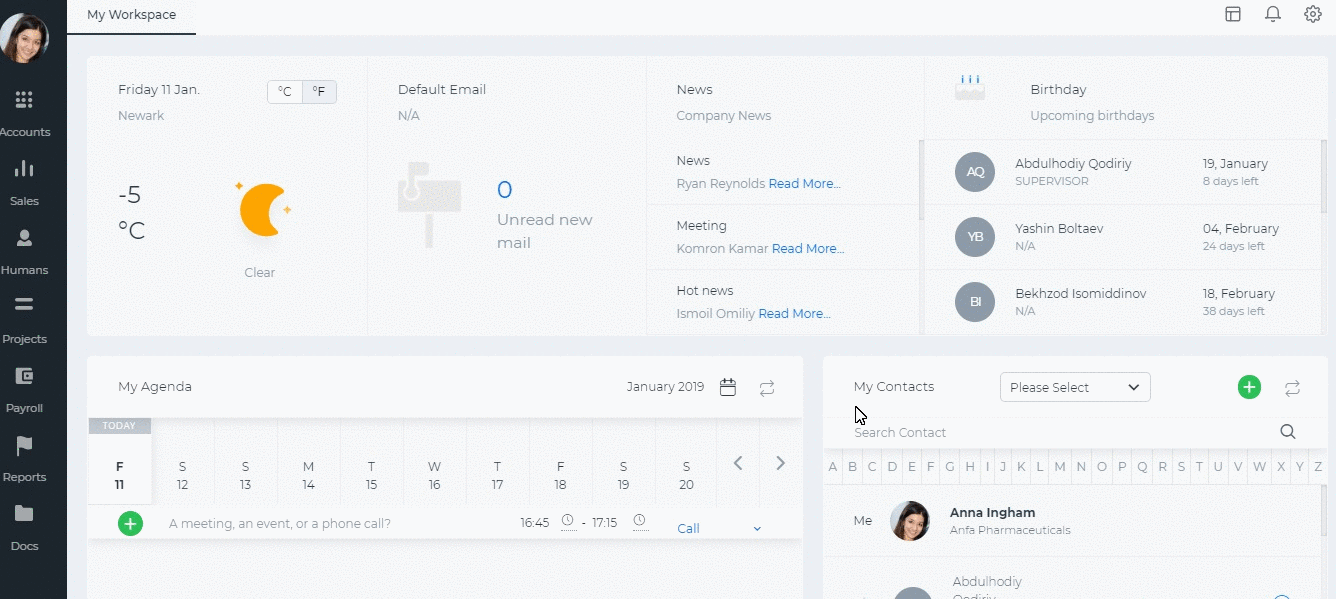This screenshot has width=1336, height=599.
Task: Switch temperature to °F
Action: click(x=319, y=92)
